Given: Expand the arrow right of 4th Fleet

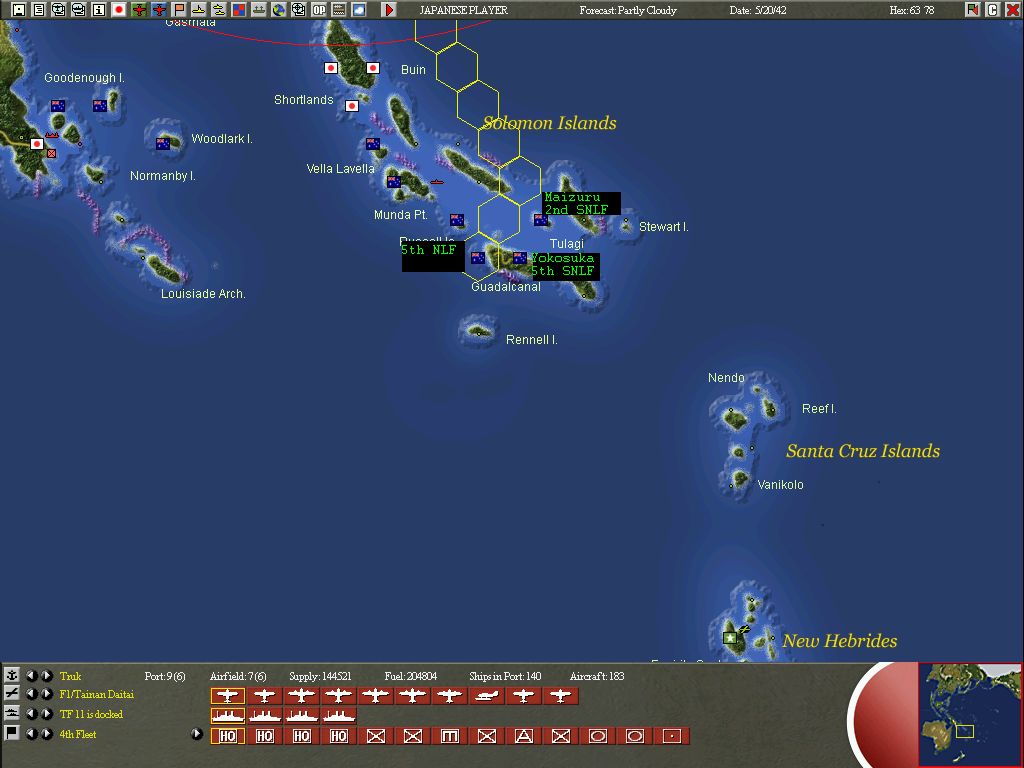Looking at the screenshot, I should click(x=197, y=734).
